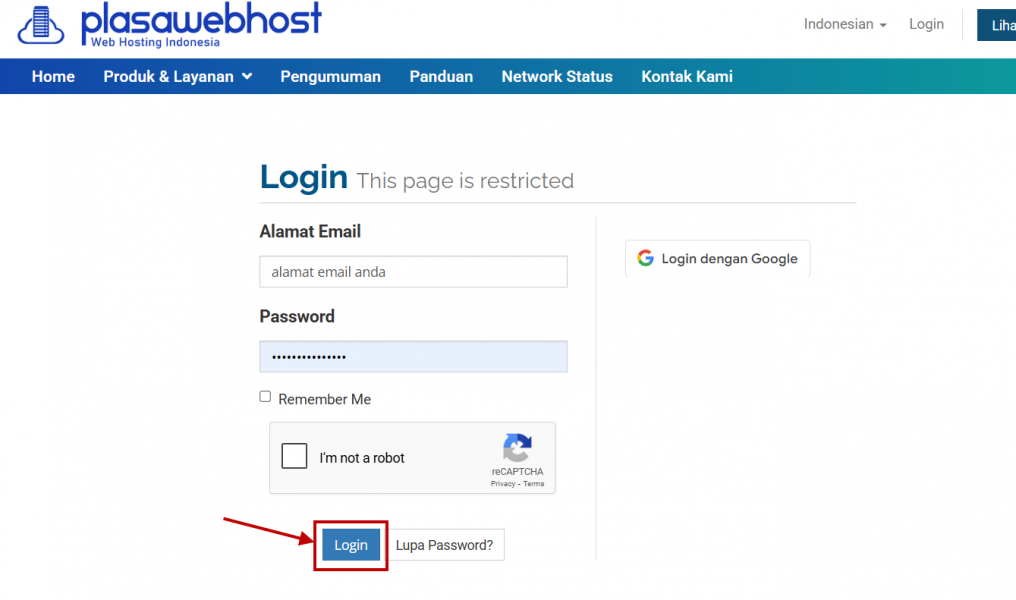
Task: Tick the Remember Me checkbox
Action: 265,397
